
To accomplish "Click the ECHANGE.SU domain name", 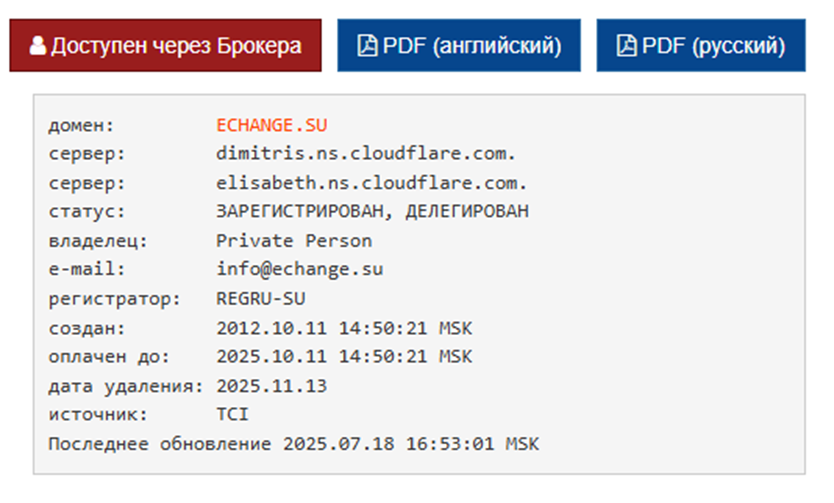I will tap(271, 125).
